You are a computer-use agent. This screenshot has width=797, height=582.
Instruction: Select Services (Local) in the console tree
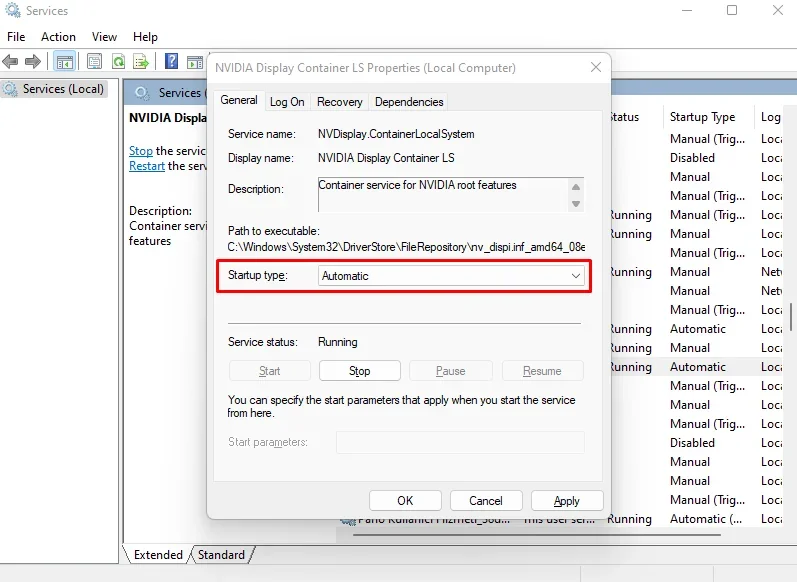pyautogui.click(x=54, y=89)
